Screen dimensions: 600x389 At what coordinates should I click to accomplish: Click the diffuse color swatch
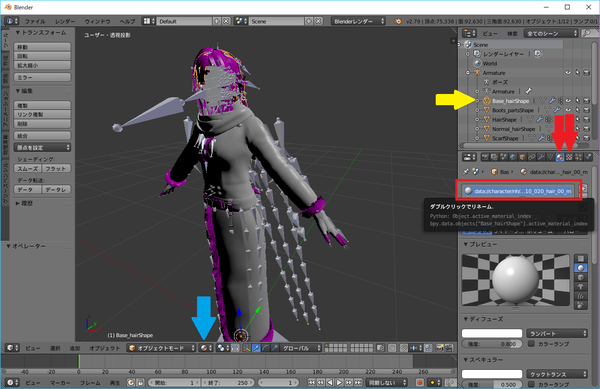click(492, 334)
